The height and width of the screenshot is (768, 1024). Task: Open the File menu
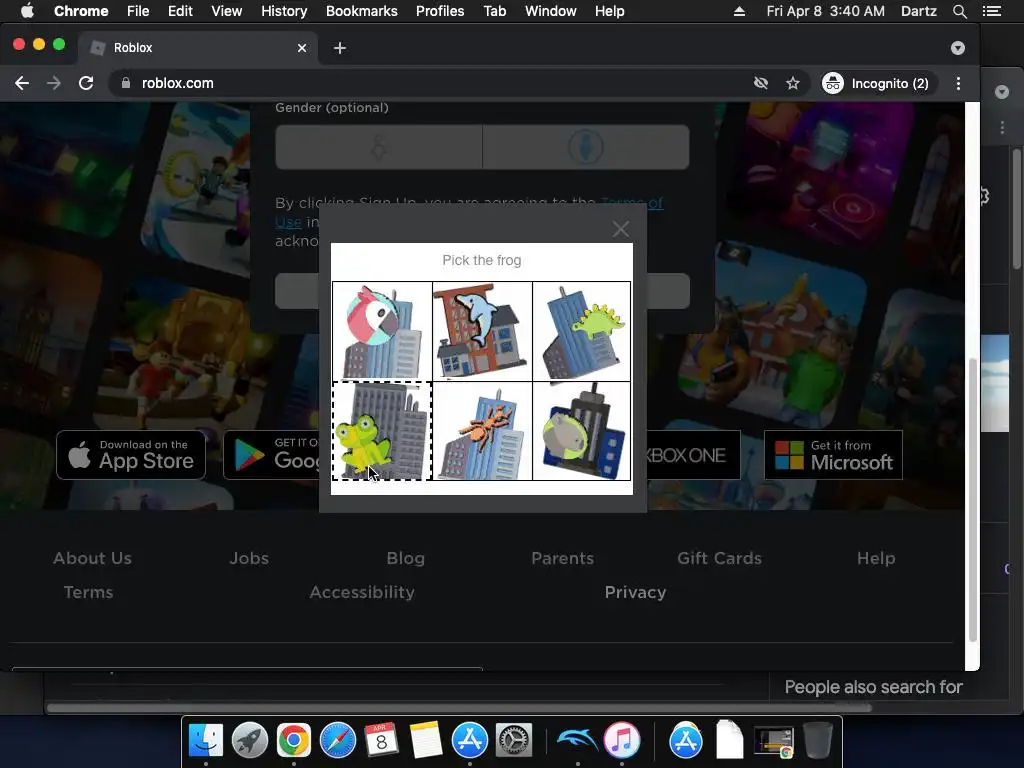tap(138, 11)
